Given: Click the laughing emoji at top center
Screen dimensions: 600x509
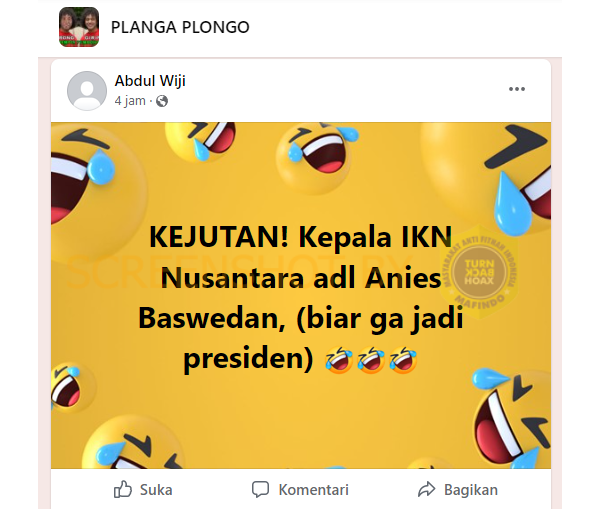Looking at the screenshot, I should tap(316, 156).
